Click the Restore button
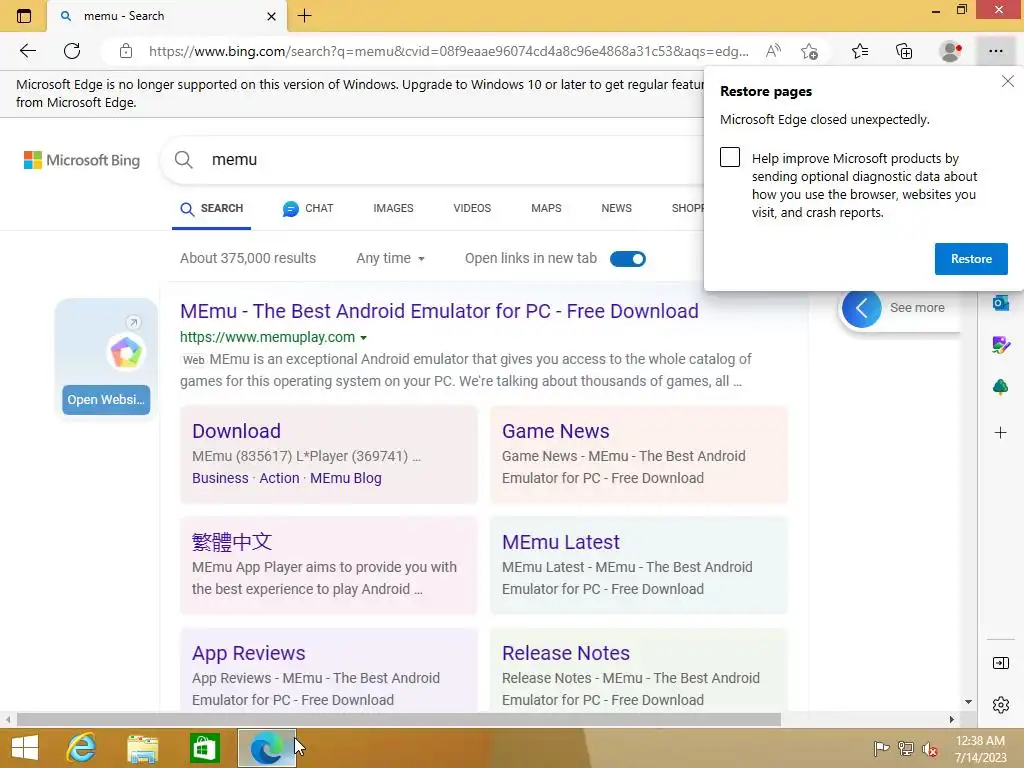1024x768 pixels. point(971,259)
